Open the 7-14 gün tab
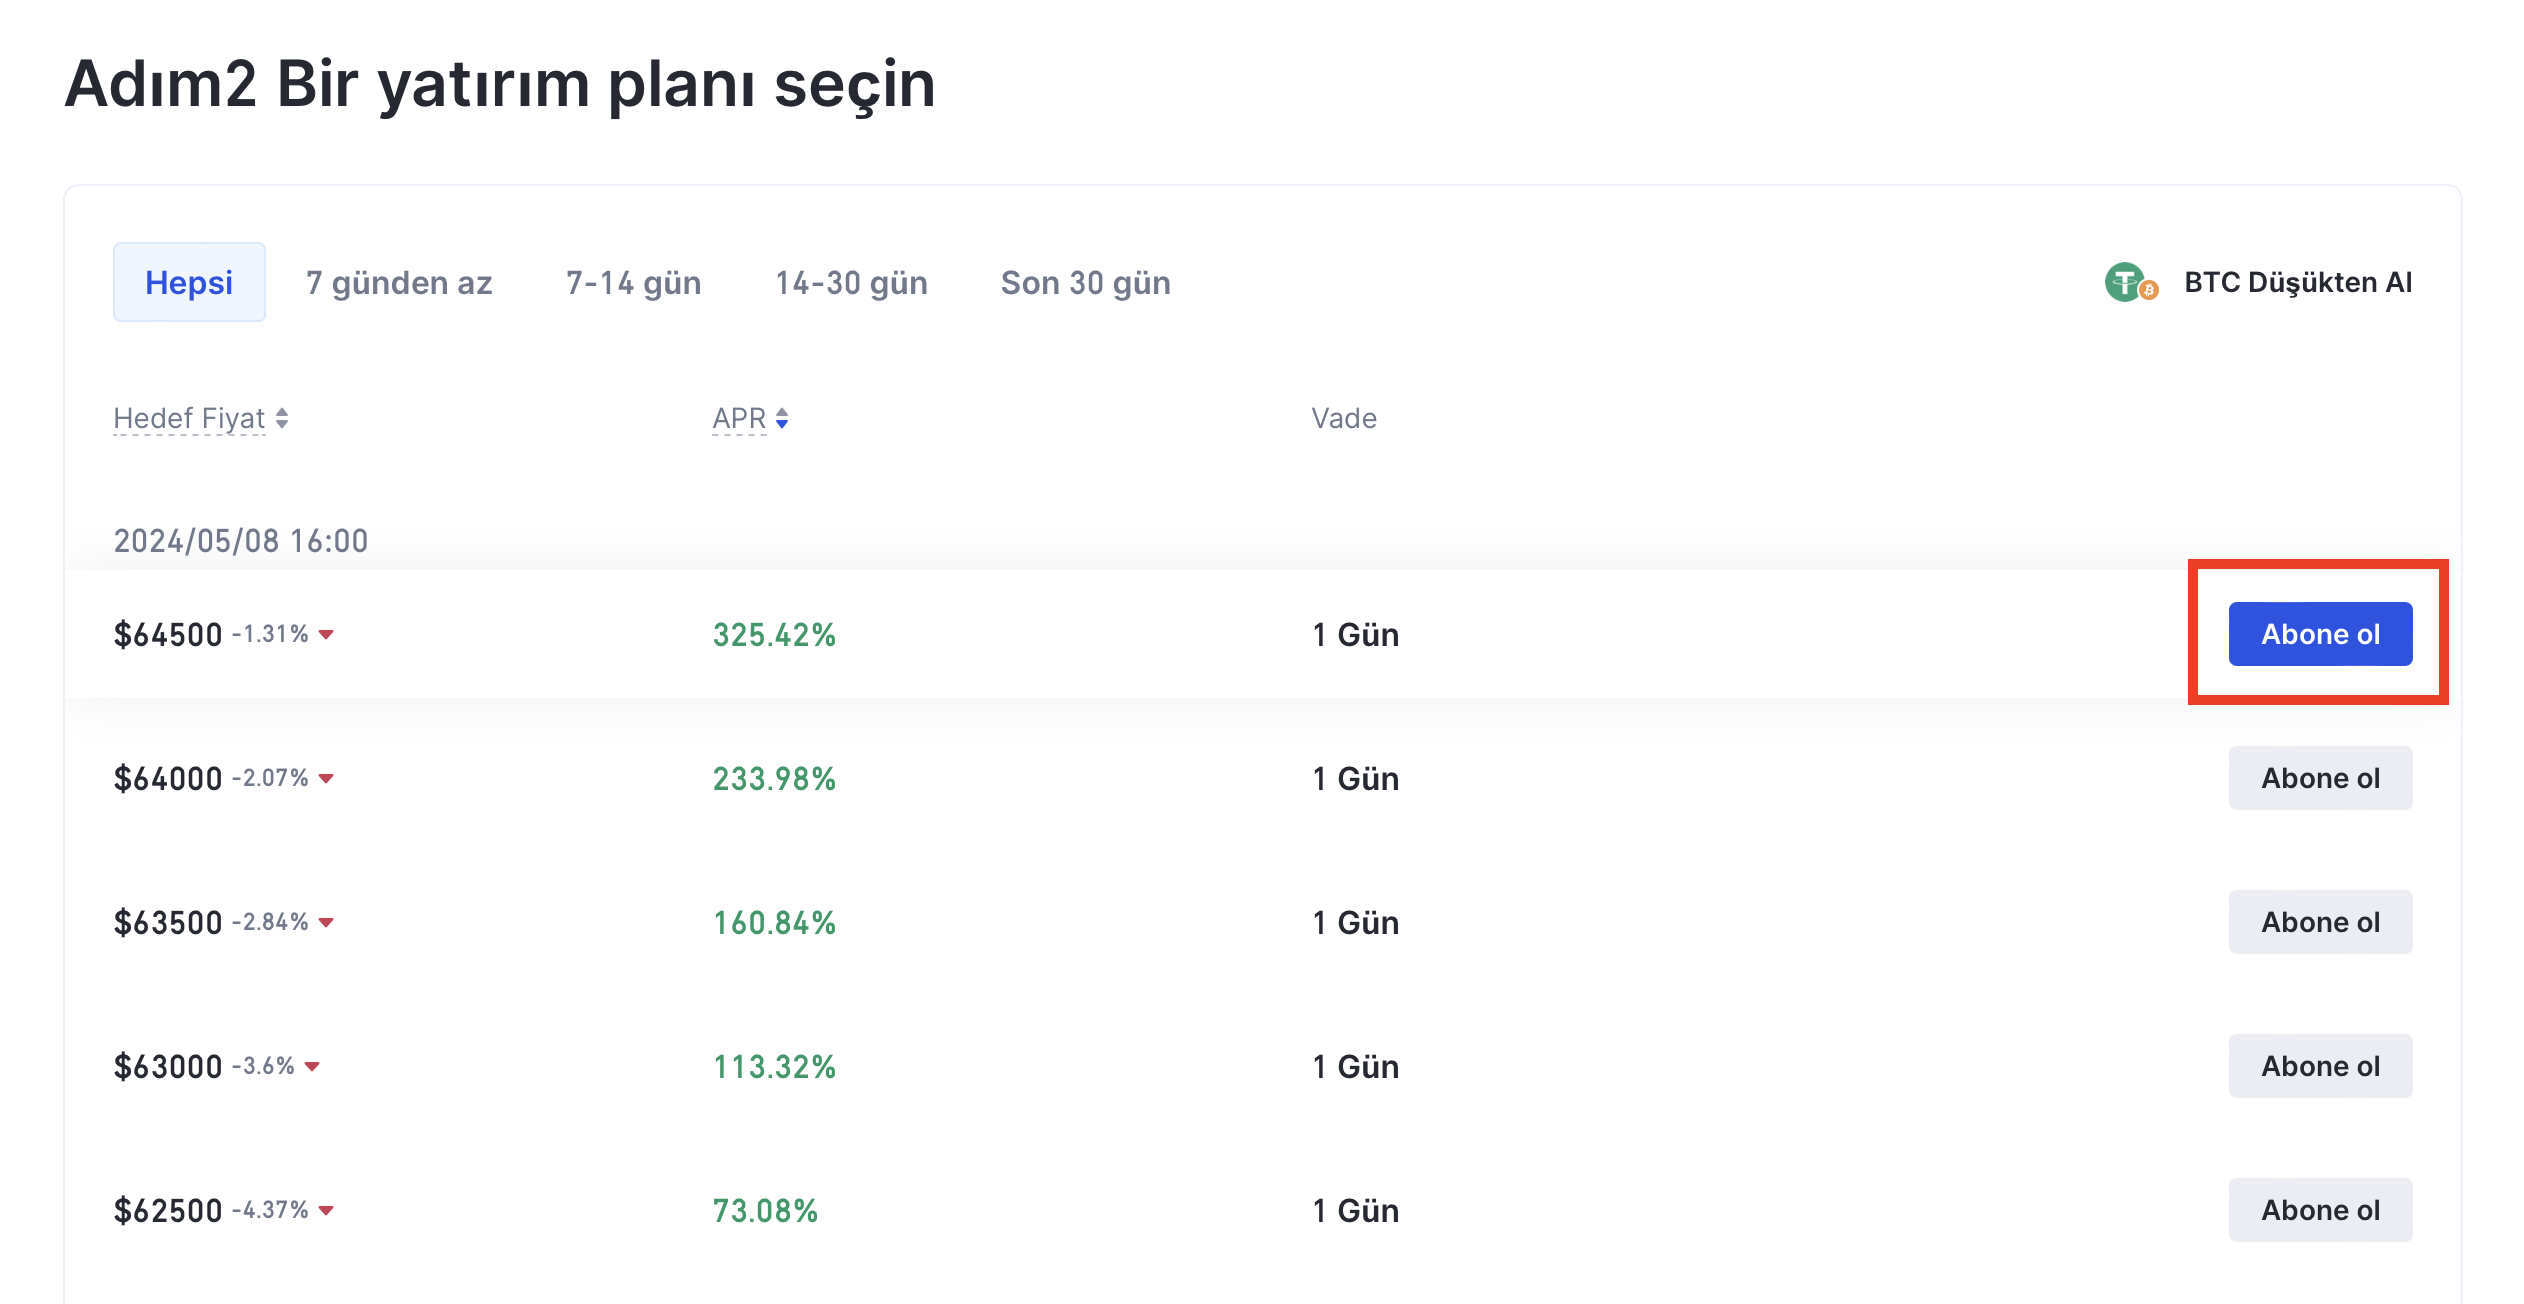This screenshot has height=1304, width=2524. (x=633, y=283)
